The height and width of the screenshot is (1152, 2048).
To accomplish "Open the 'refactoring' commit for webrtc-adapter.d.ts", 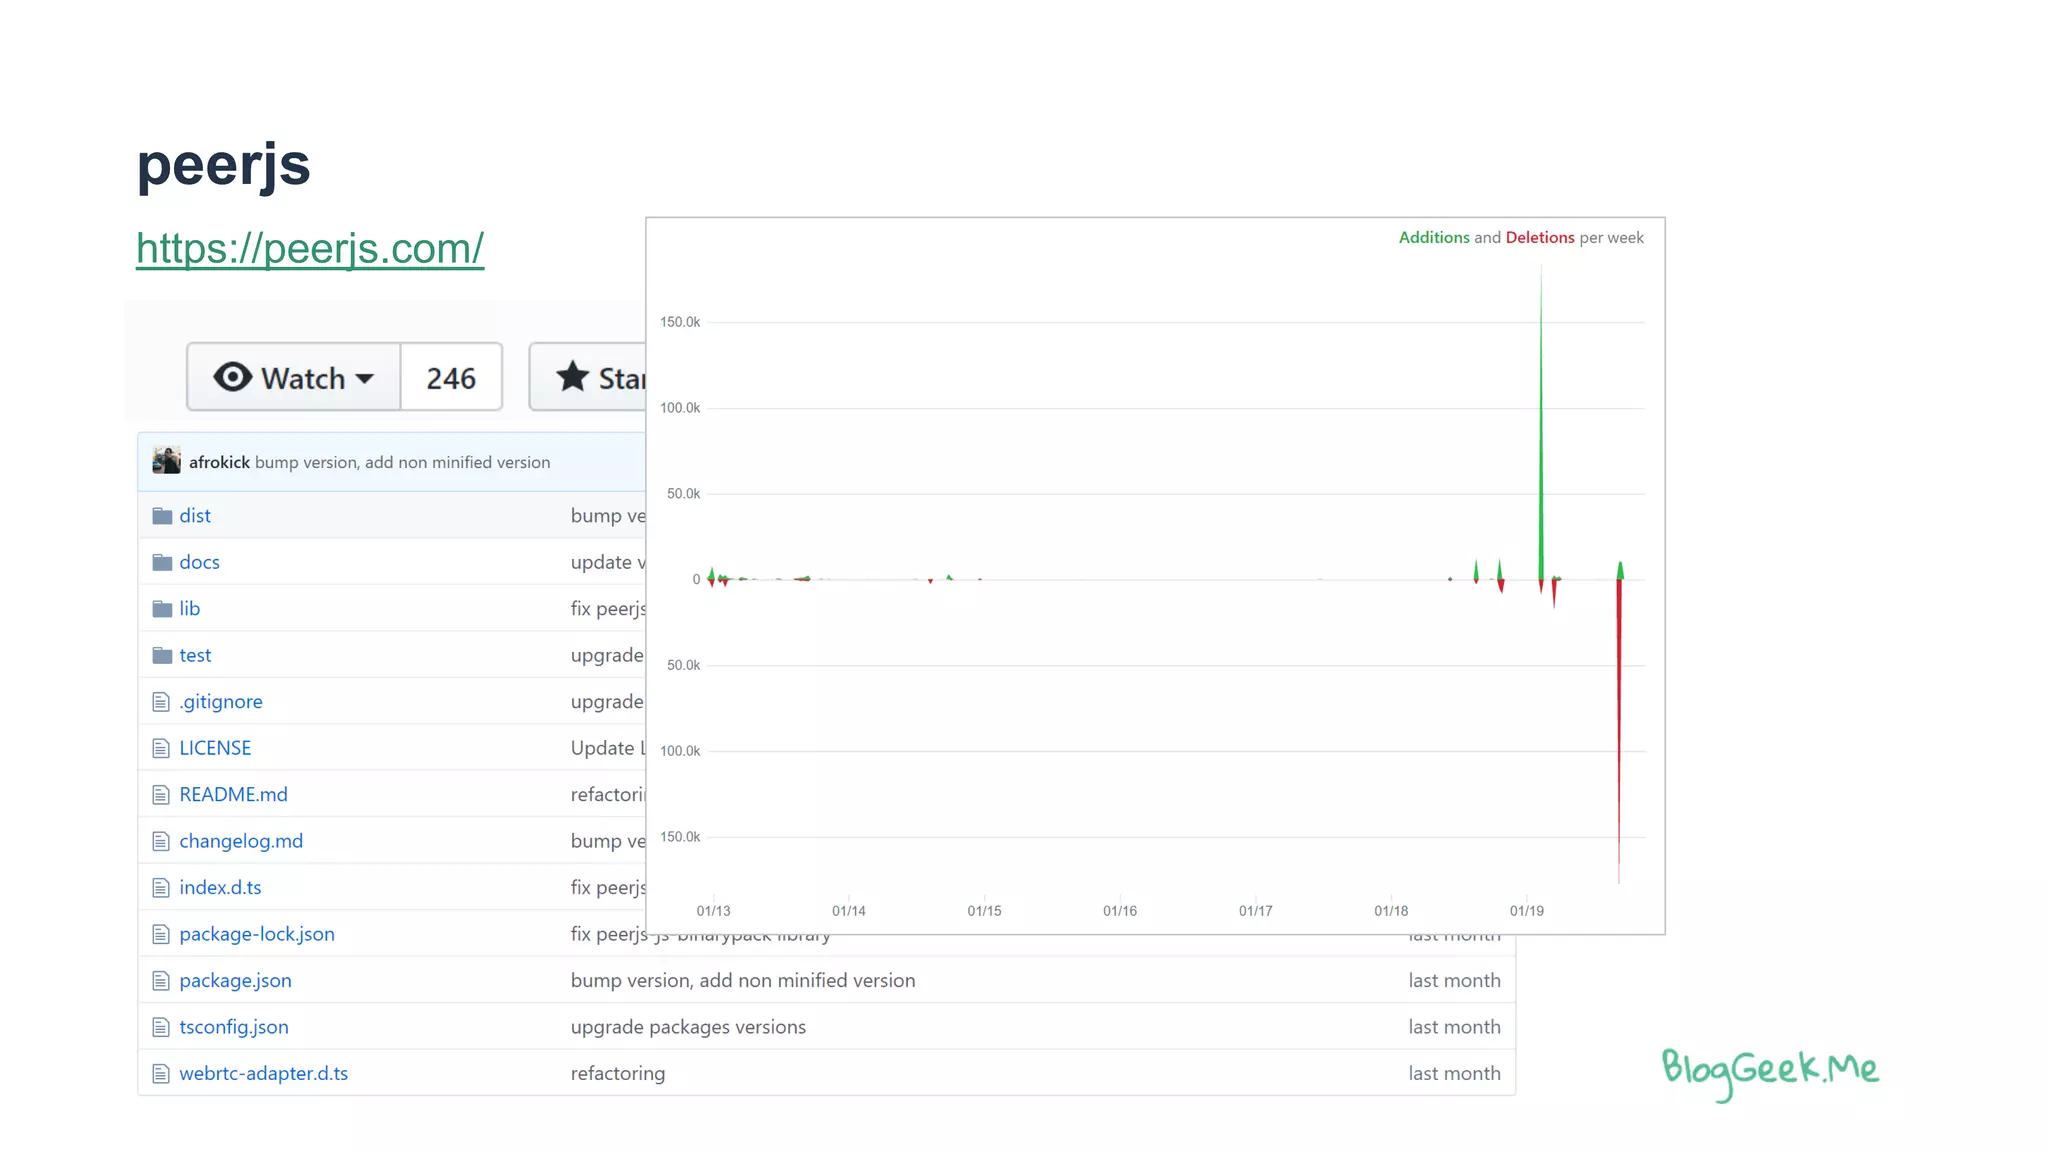I will [x=618, y=1073].
